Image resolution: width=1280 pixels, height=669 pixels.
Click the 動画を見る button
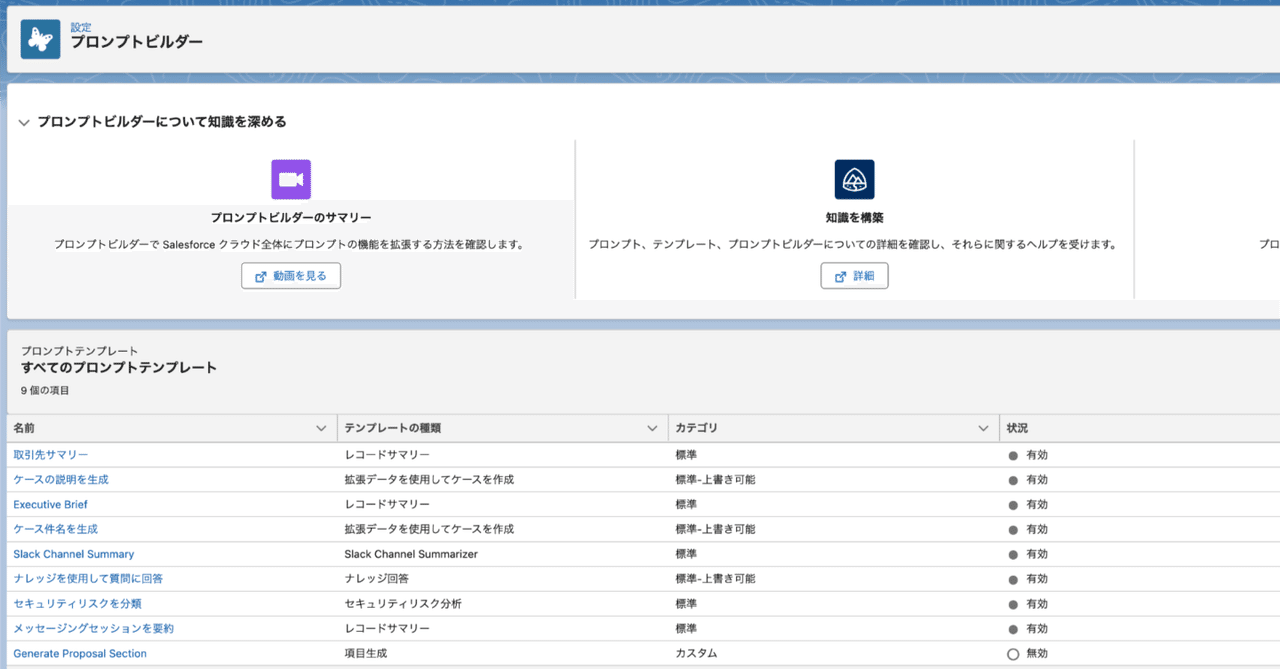point(291,275)
